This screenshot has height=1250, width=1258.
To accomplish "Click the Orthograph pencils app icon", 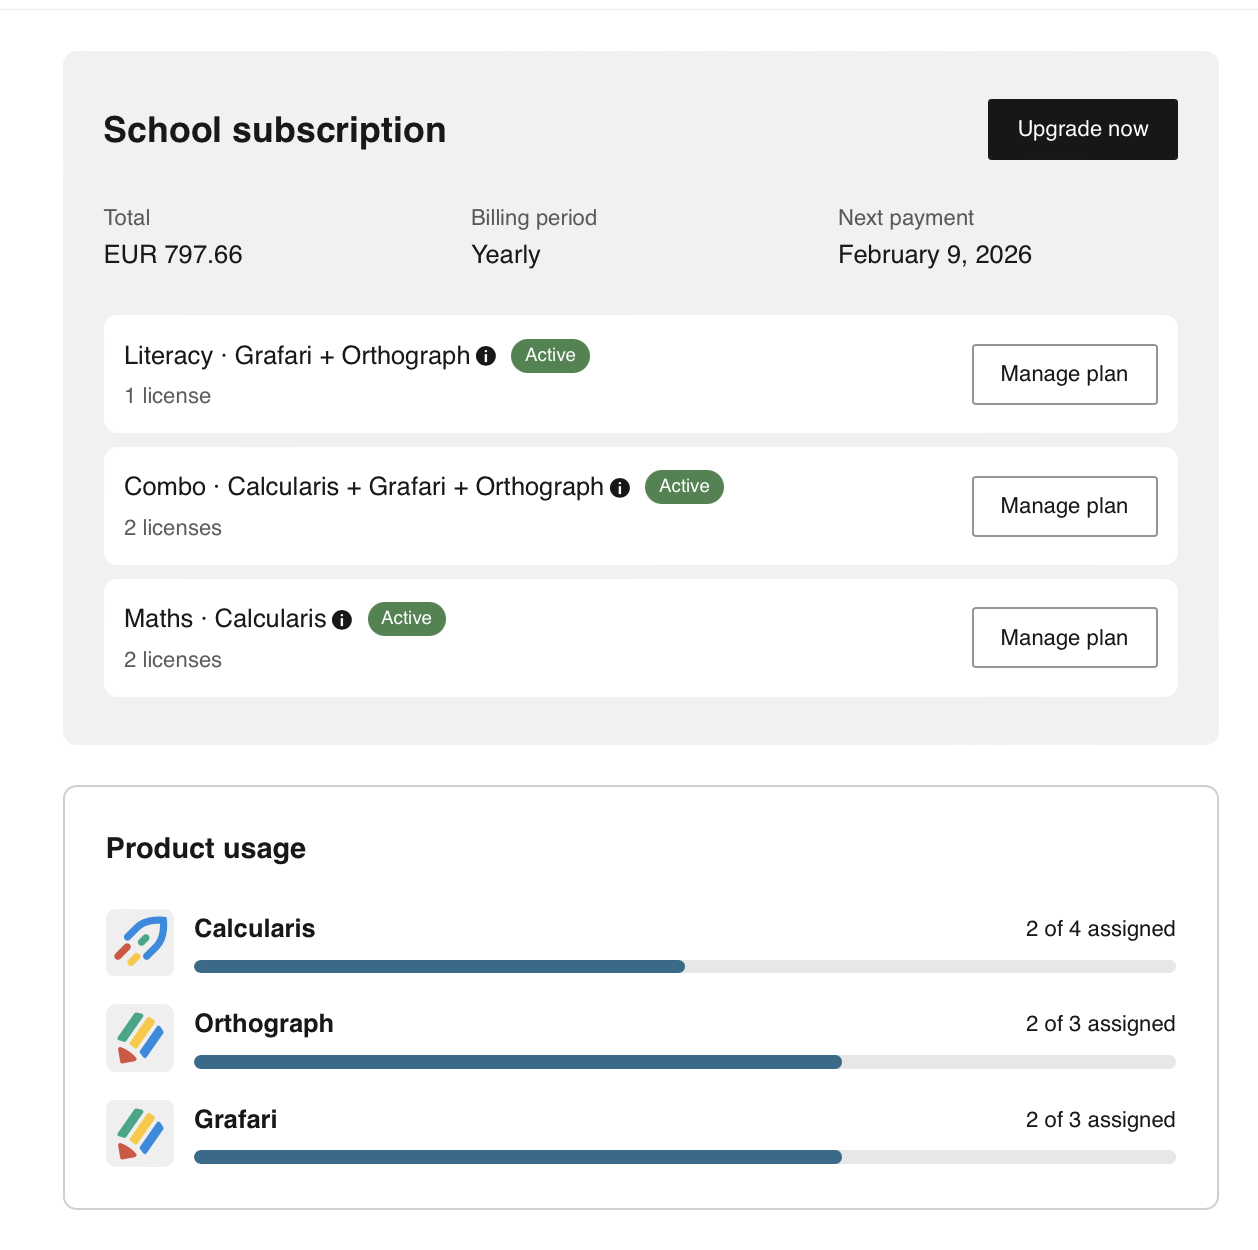I will (140, 1038).
